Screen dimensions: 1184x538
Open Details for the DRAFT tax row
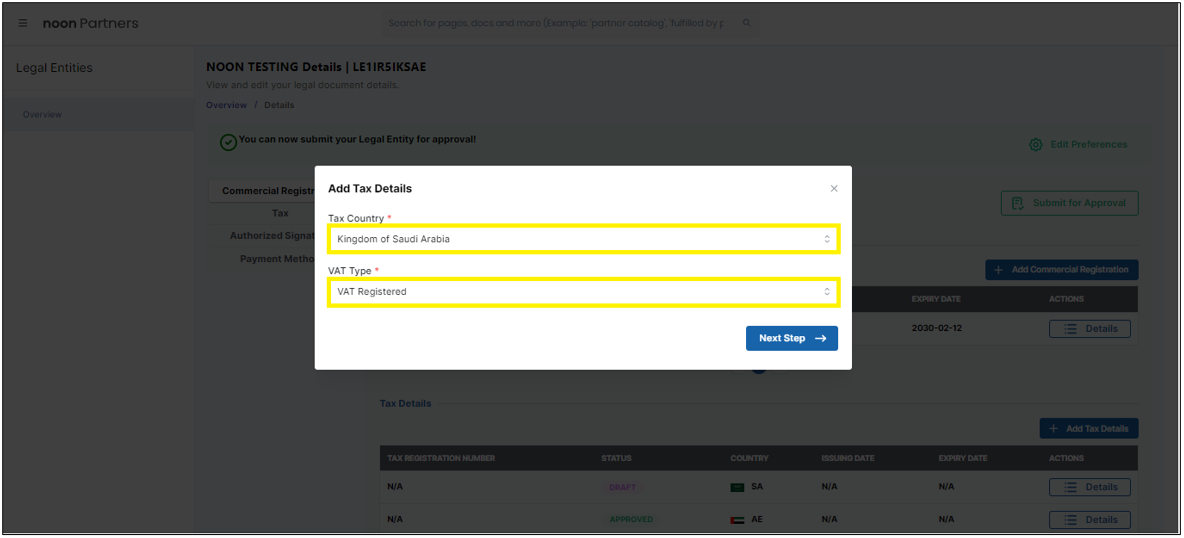(1089, 488)
